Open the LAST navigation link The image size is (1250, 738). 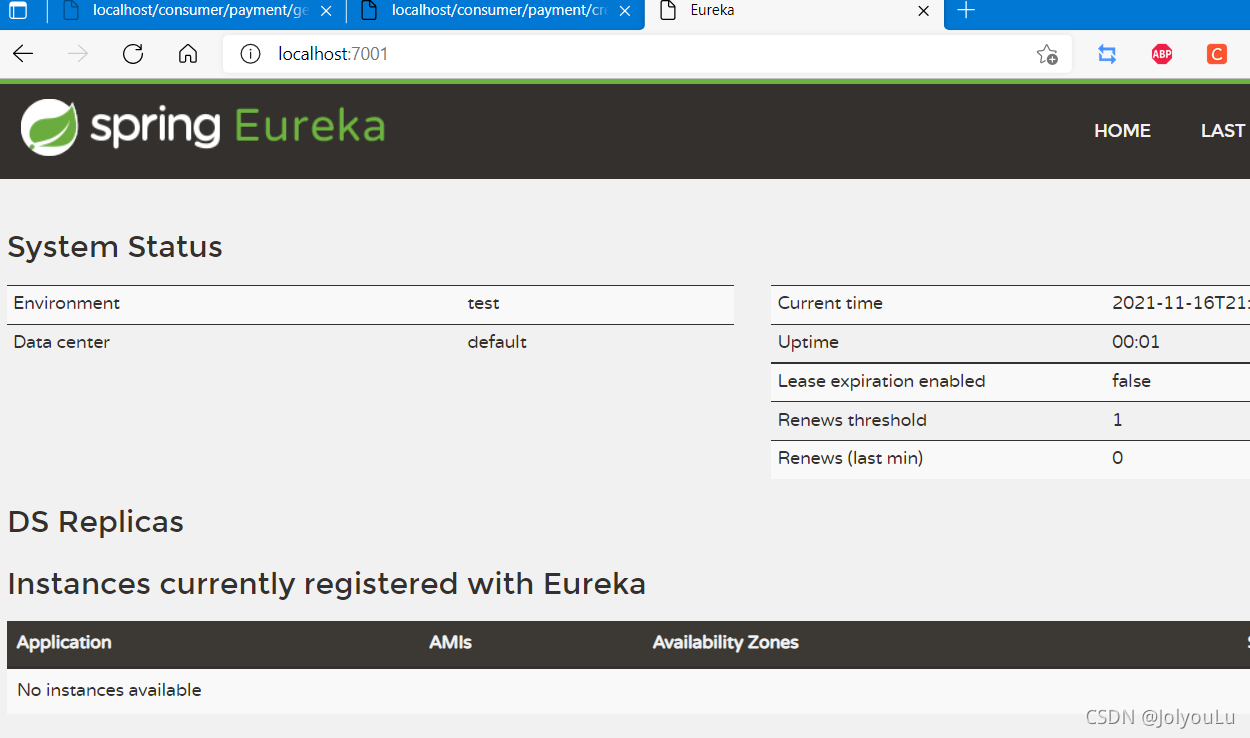(x=1224, y=131)
